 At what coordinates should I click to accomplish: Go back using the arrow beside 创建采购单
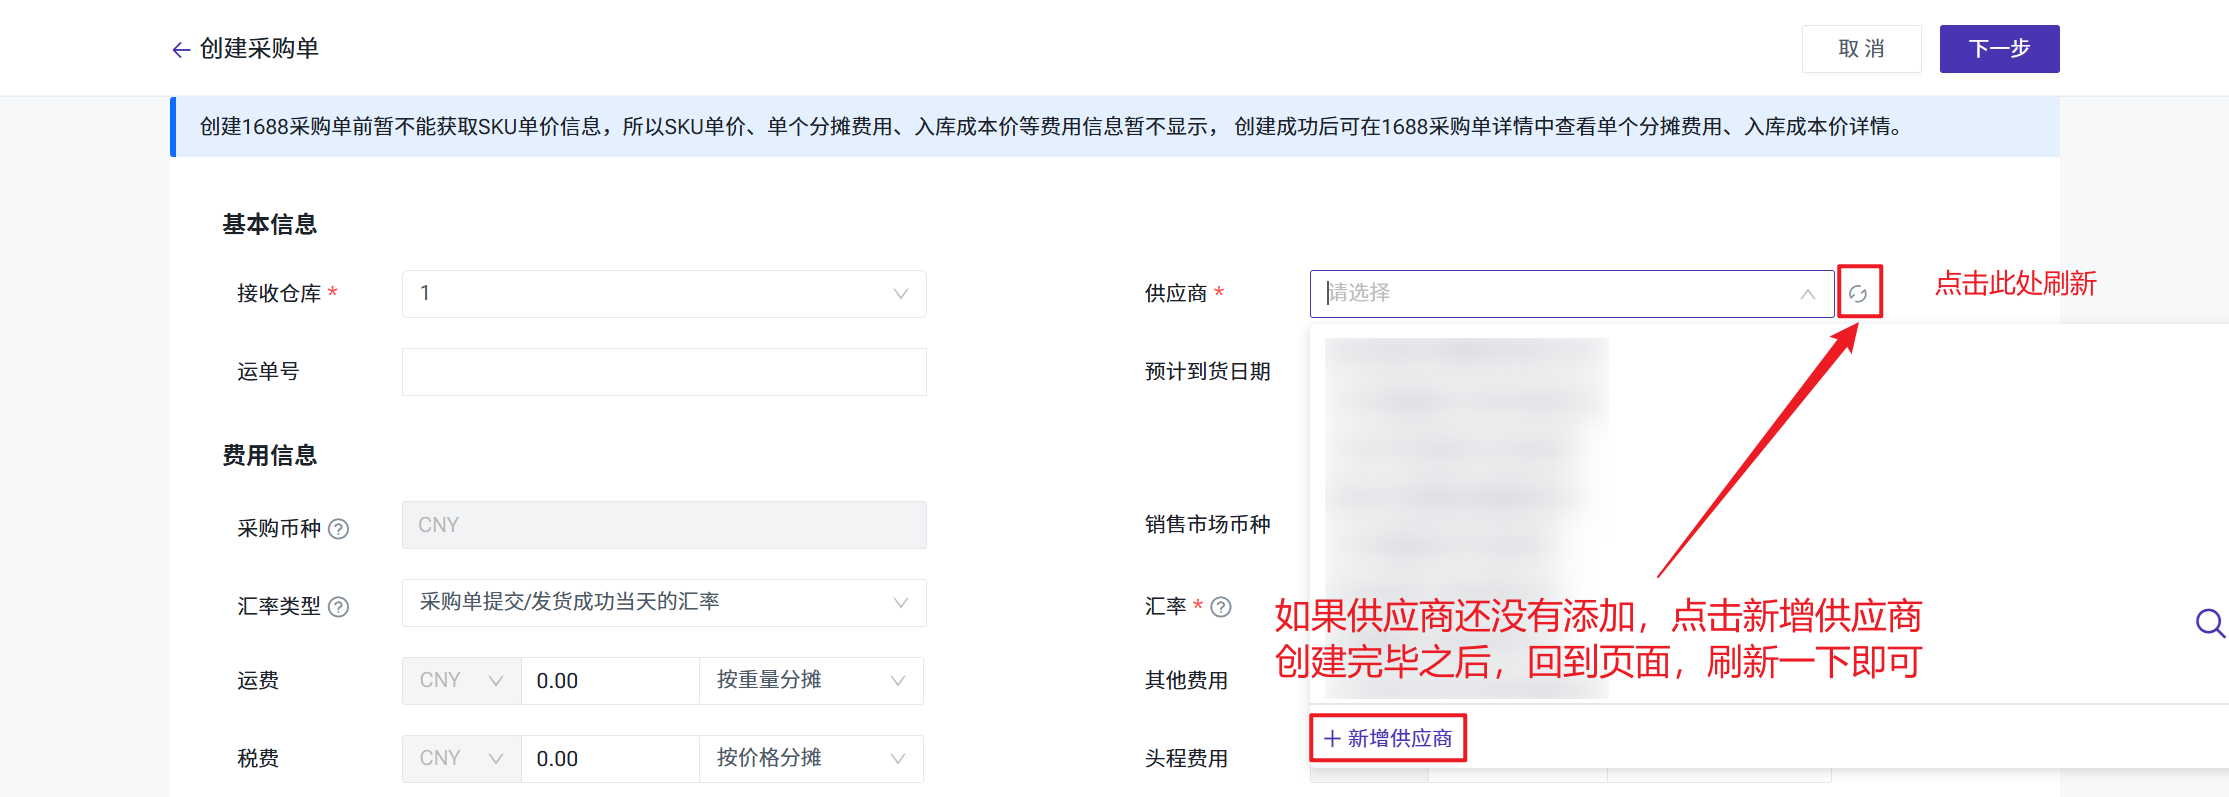tap(181, 49)
